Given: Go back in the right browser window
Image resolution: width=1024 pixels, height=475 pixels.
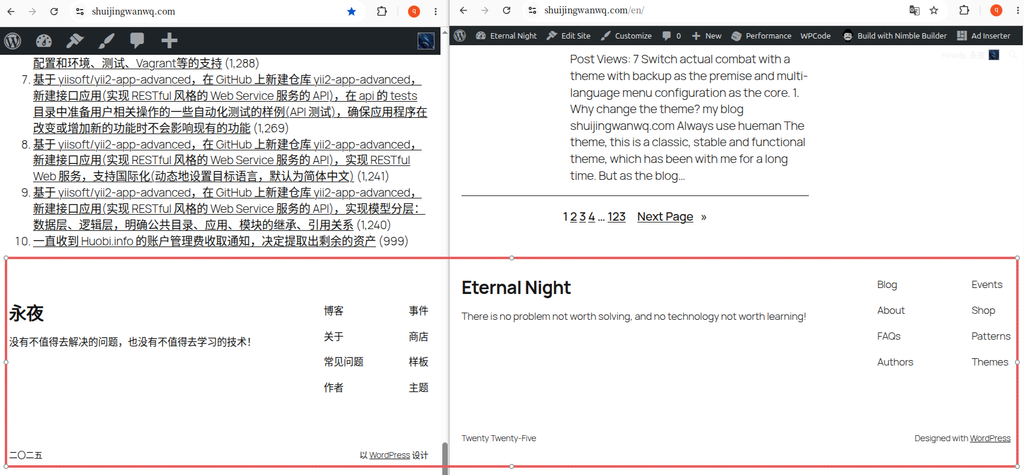Looking at the screenshot, I should click(x=463, y=10).
